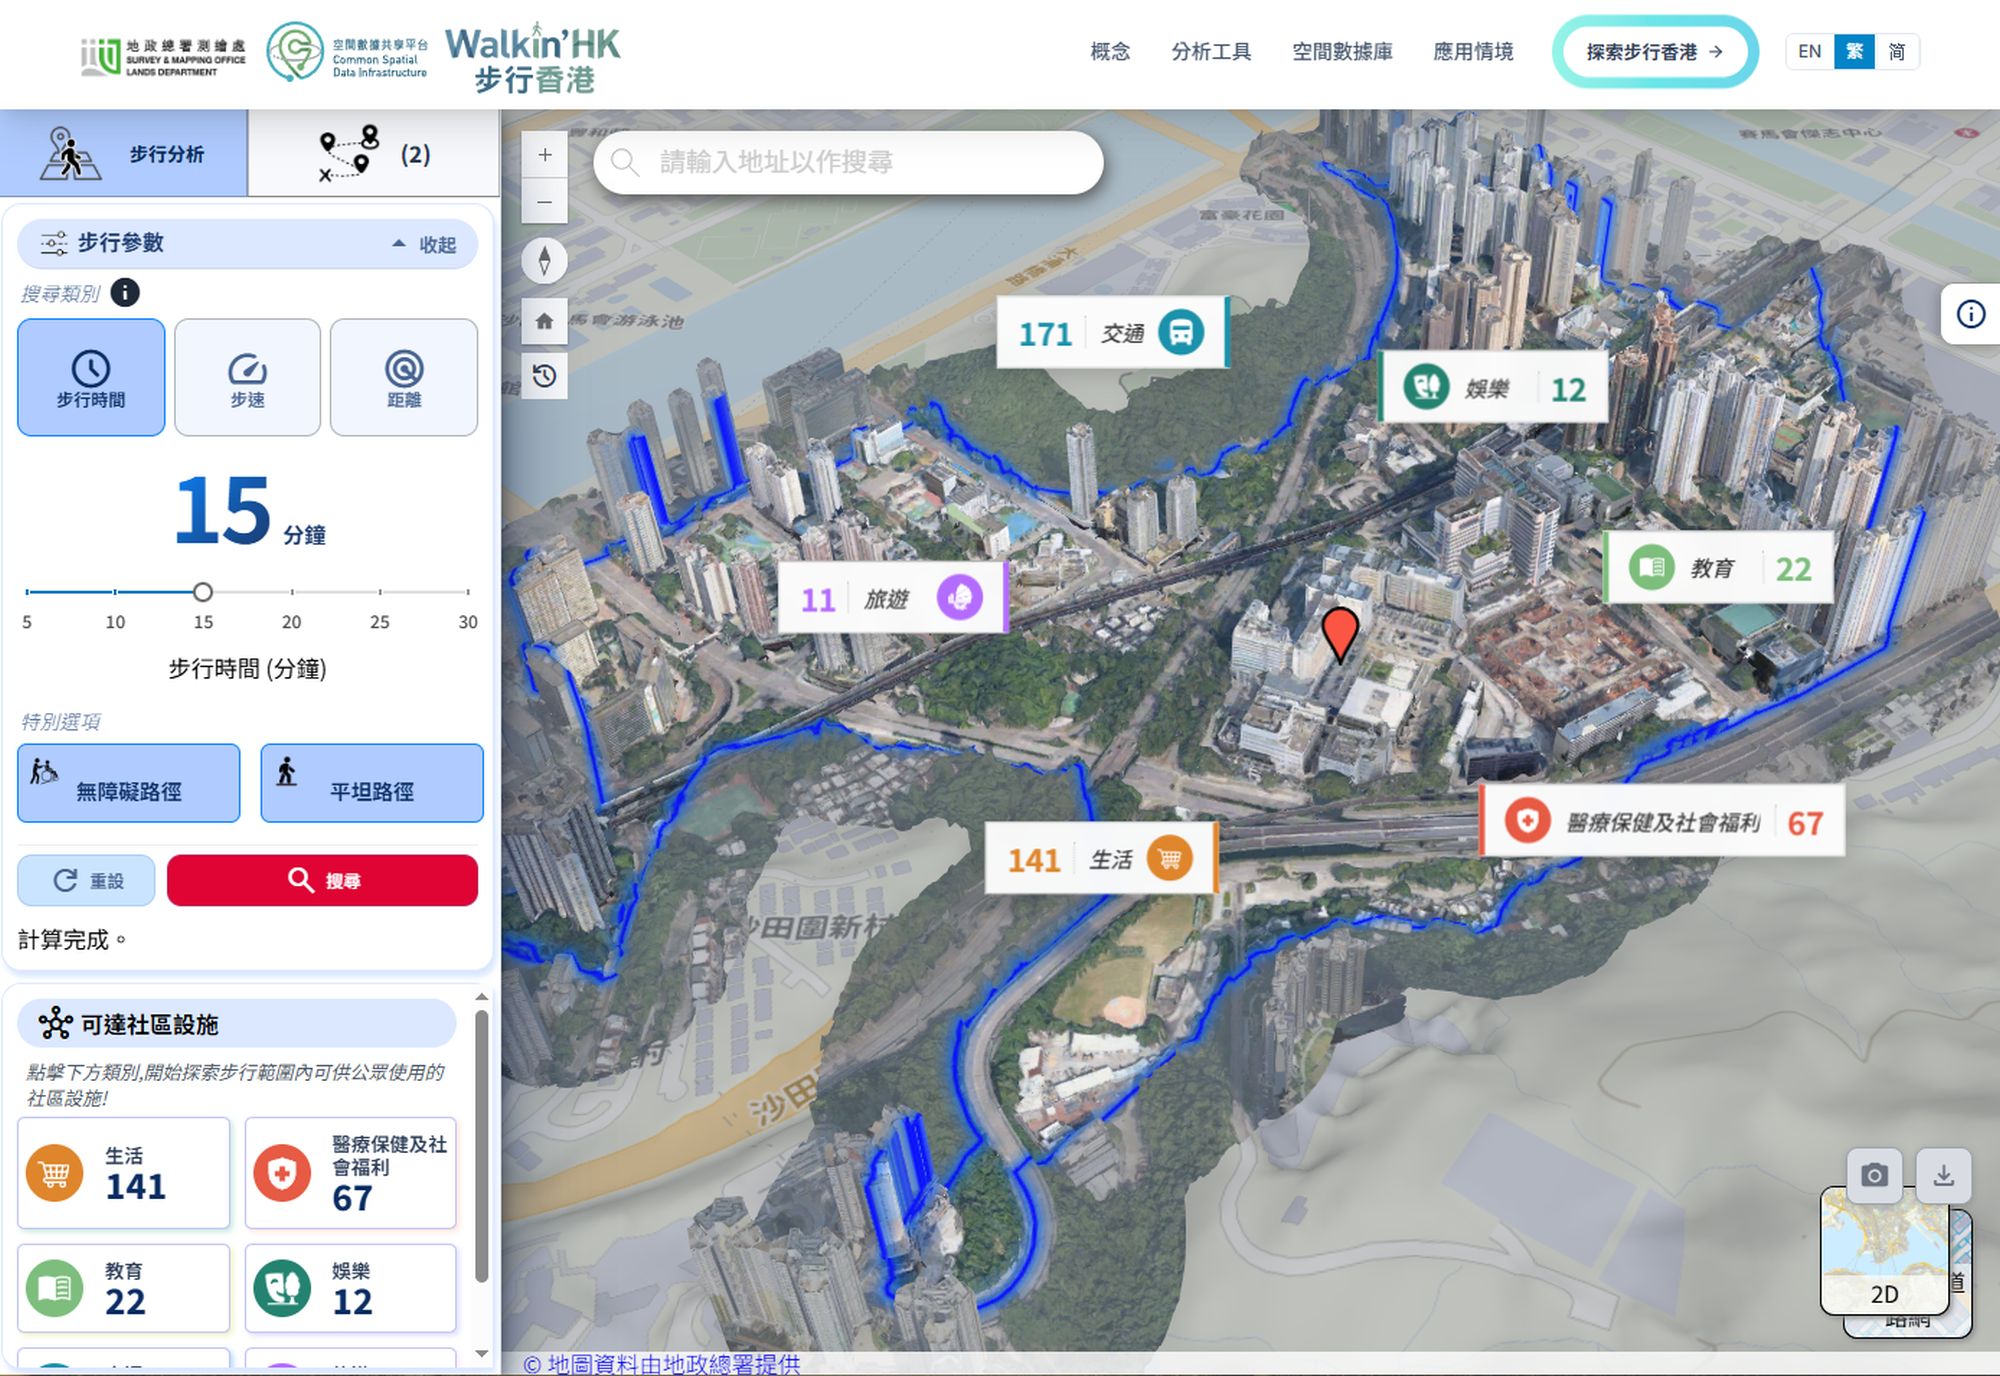This screenshot has width=2000, height=1376.
Task: Capture a map screenshot with camera icon
Action: (1875, 1175)
